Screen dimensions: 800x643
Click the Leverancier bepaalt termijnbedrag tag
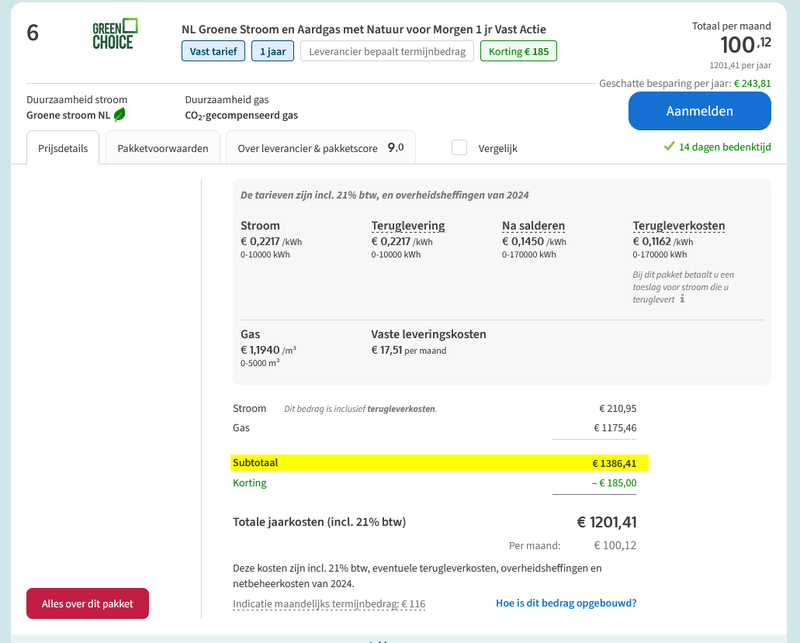pos(387,51)
